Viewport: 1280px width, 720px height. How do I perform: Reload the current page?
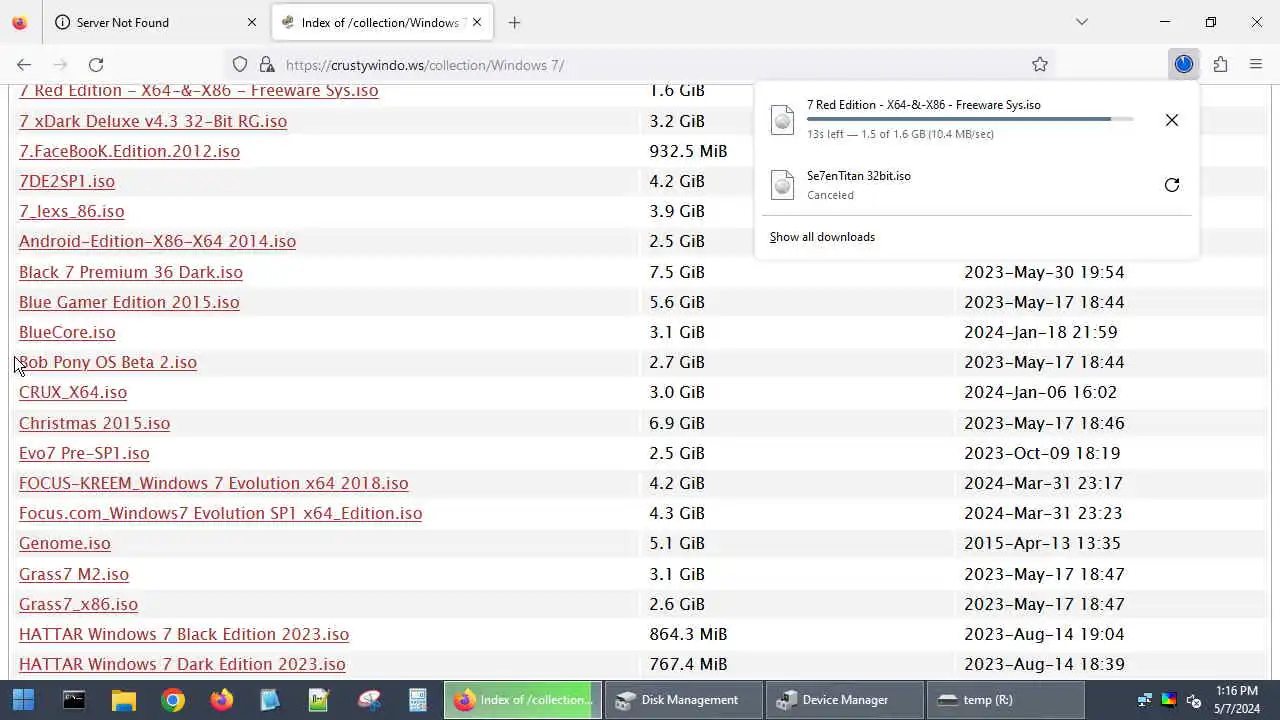point(96,64)
